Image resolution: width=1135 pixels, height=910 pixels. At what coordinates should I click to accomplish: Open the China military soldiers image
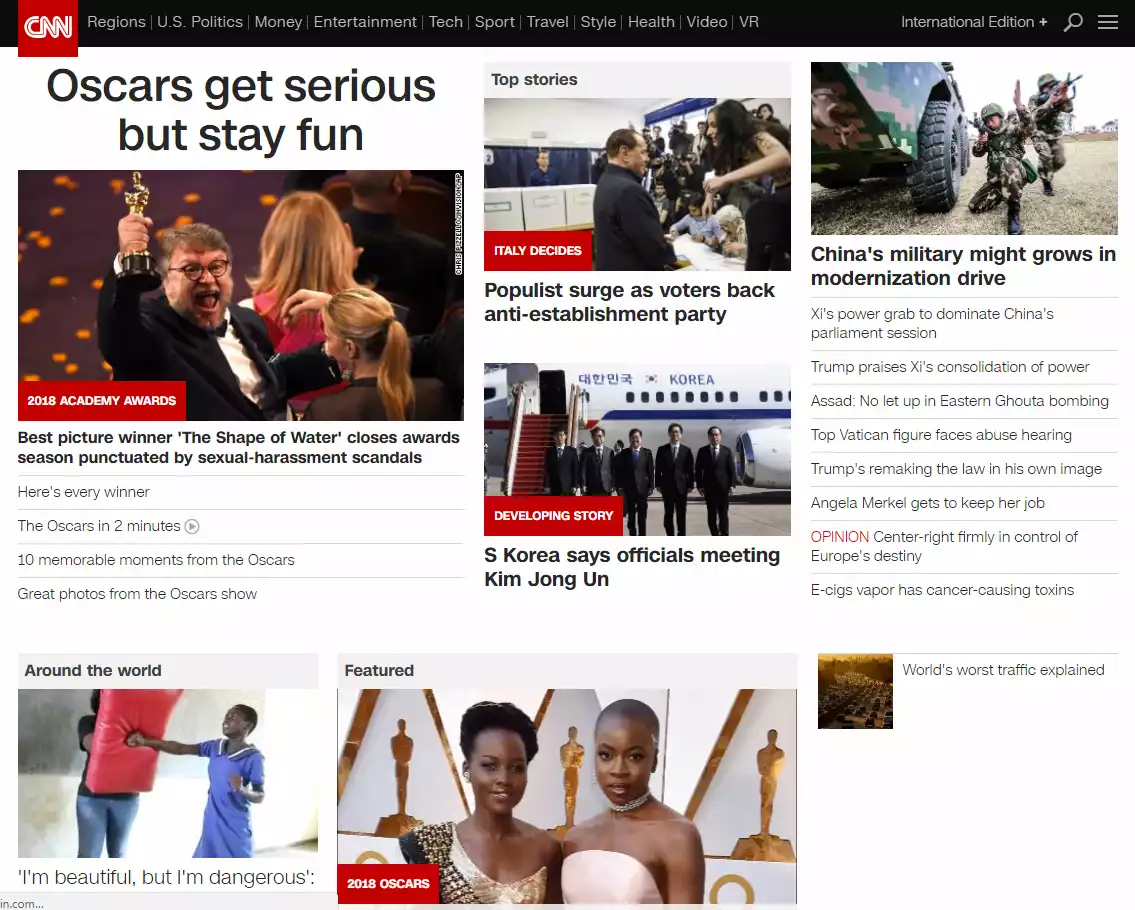[x=964, y=148]
